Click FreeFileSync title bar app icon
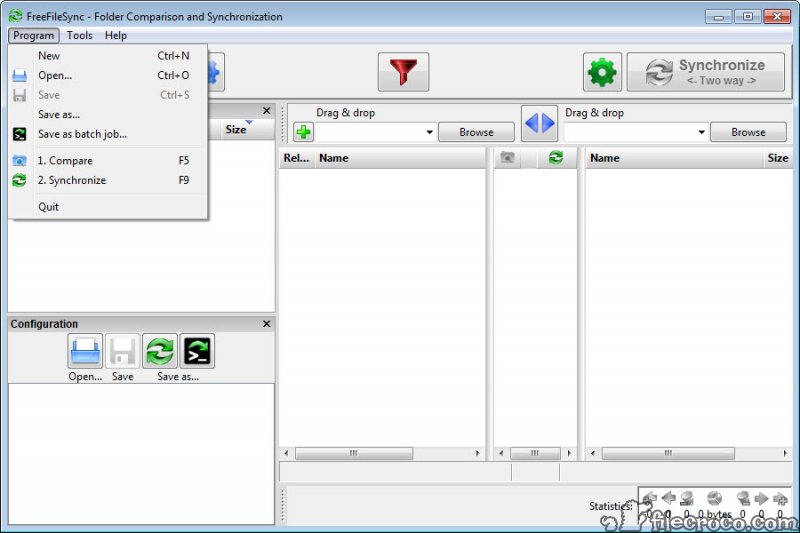800x533 pixels. (15, 16)
